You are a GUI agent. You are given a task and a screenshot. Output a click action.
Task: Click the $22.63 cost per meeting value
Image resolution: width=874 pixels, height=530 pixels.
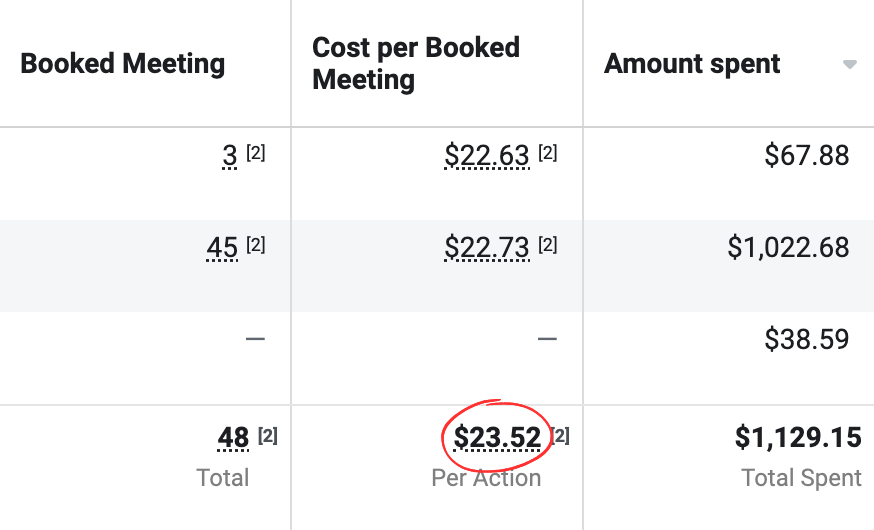[487, 156]
